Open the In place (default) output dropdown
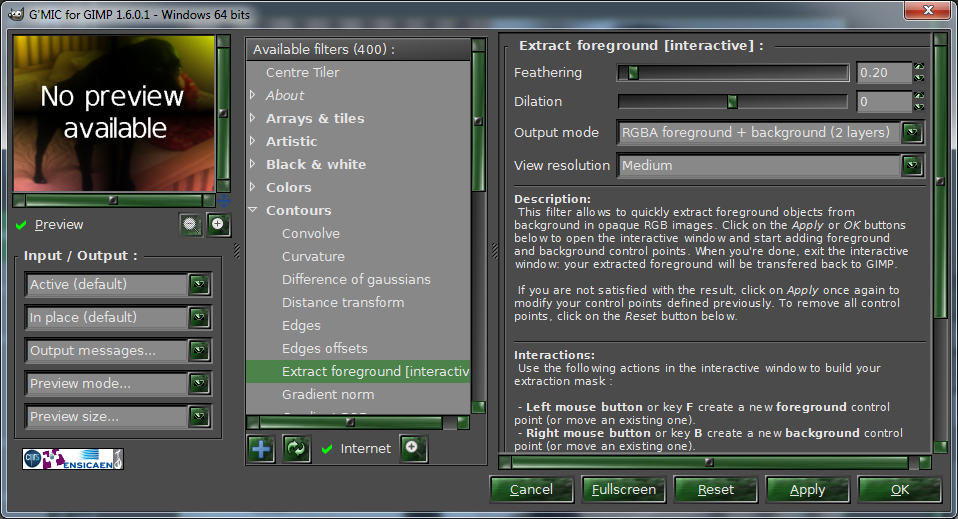Screen dimensions: 958x519 [x=119, y=317]
